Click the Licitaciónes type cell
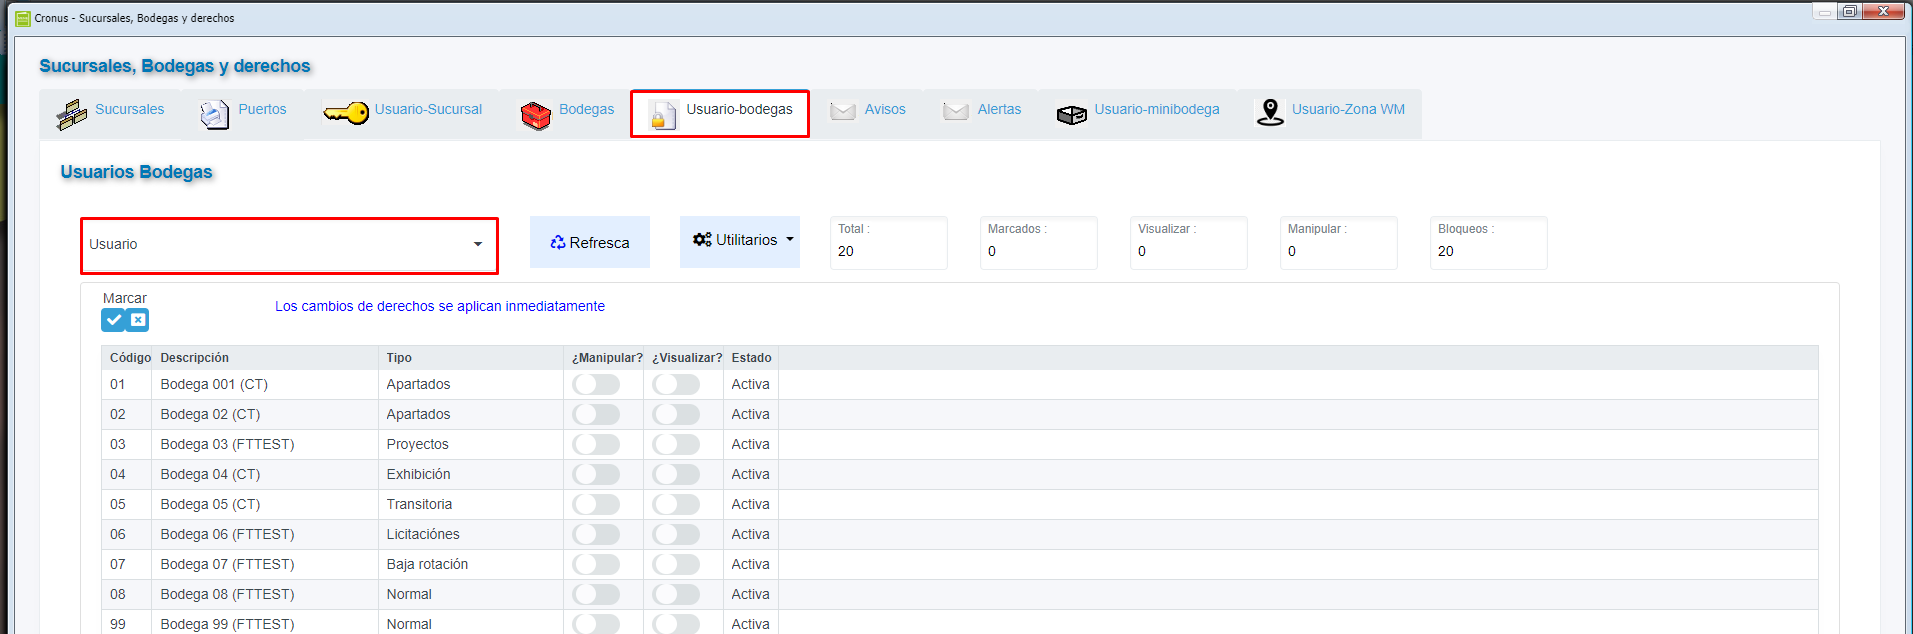 (471, 534)
